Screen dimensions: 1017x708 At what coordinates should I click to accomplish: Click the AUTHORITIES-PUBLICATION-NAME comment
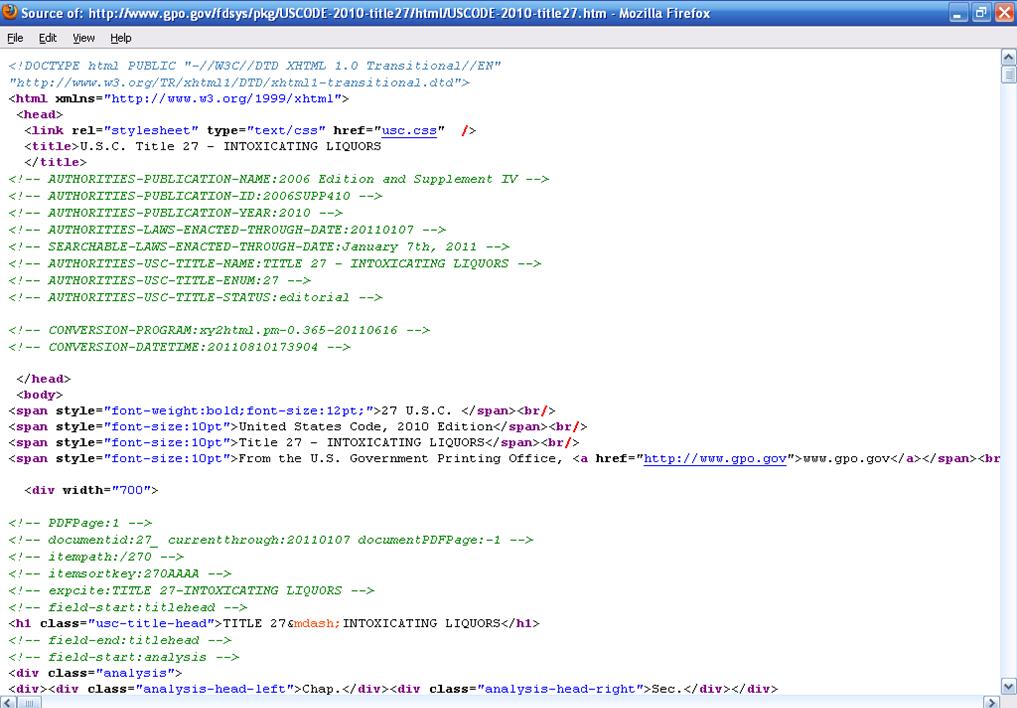(x=279, y=179)
